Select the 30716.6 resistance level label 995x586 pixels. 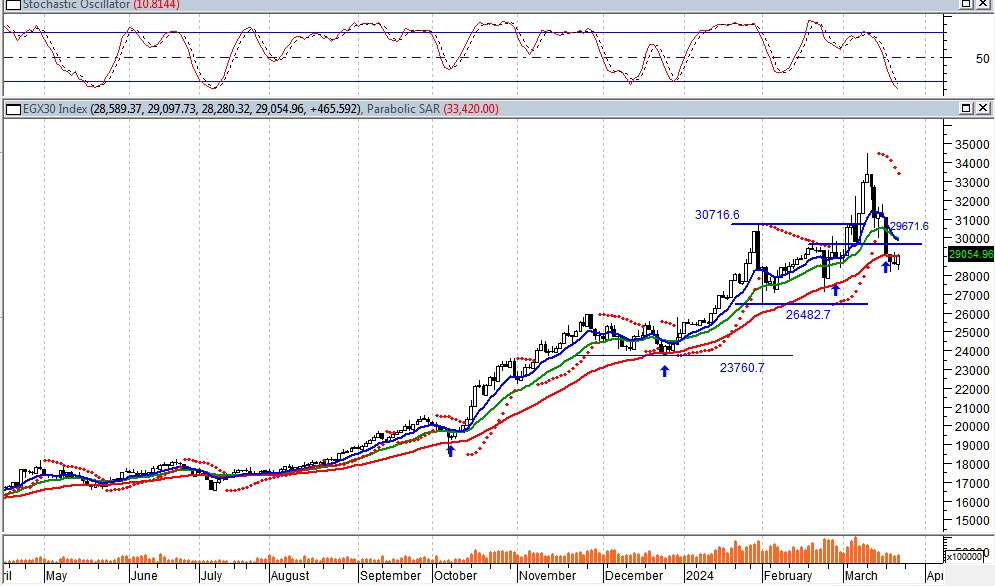point(718,215)
